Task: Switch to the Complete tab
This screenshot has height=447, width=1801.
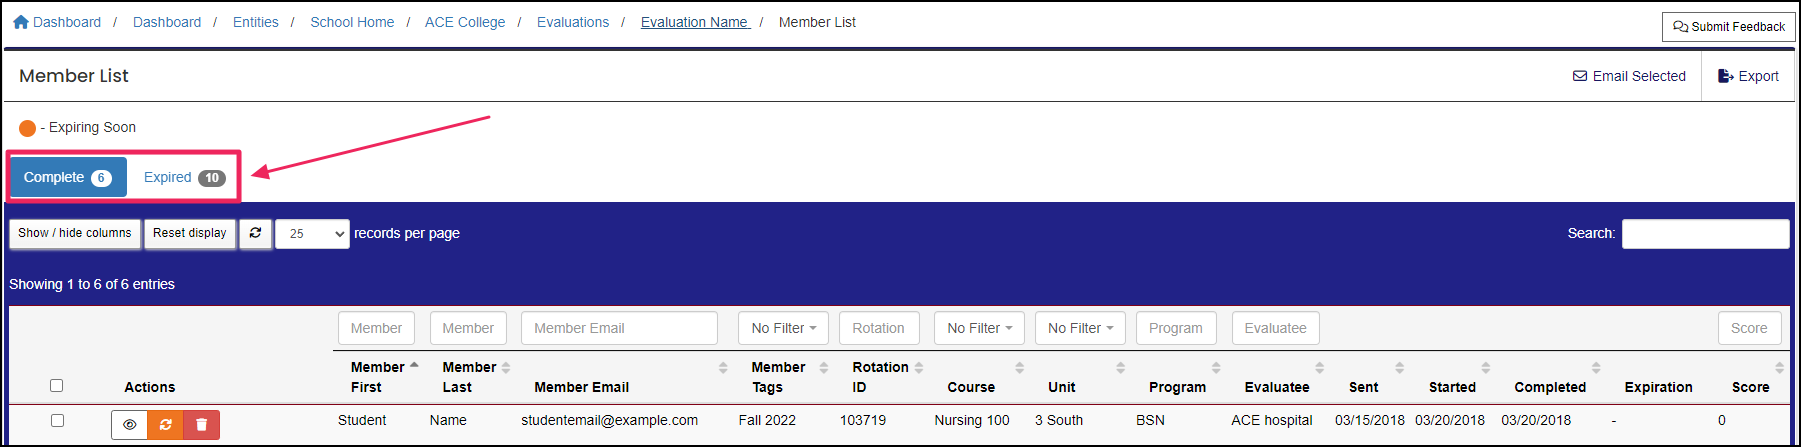Action: click(x=68, y=177)
